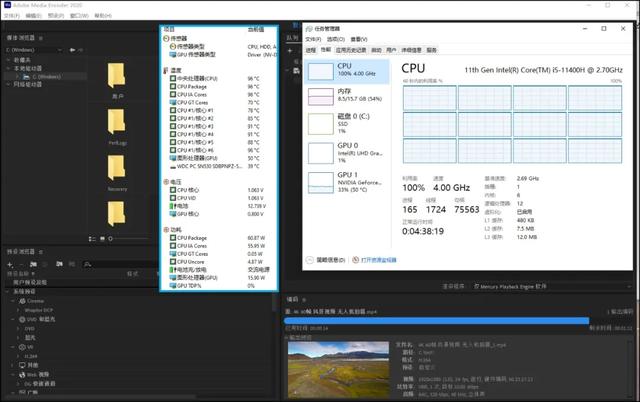The width and height of the screenshot is (640, 402).
Task: Switch to 应用历史记录 tab in Task Manager
Action: pyautogui.click(x=351, y=50)
